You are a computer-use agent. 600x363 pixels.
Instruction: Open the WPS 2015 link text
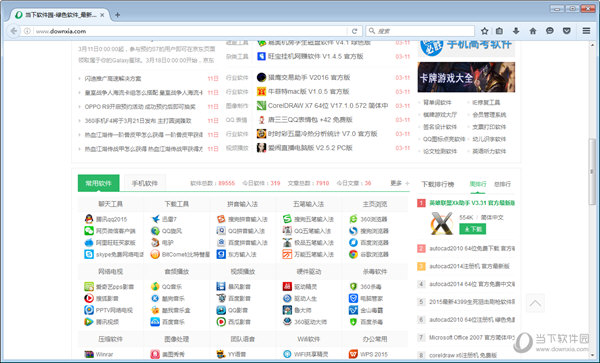tap(374, 354)
